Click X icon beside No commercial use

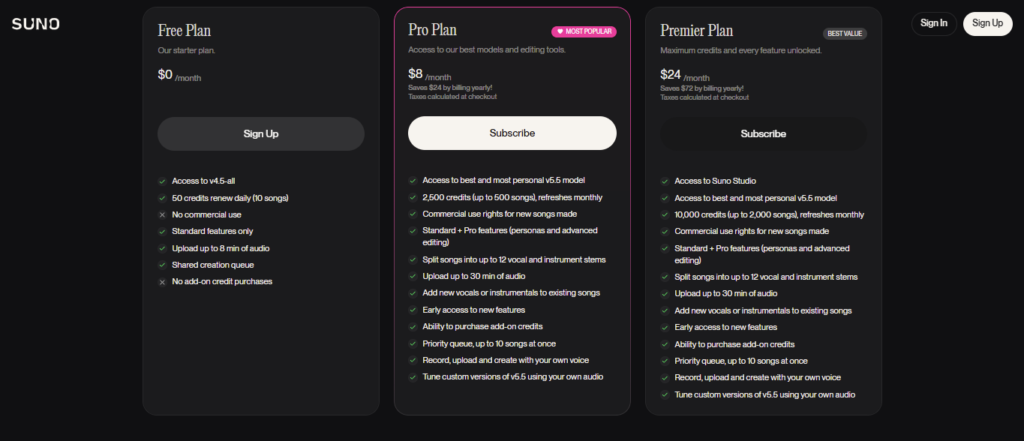(x=162, y=214)
